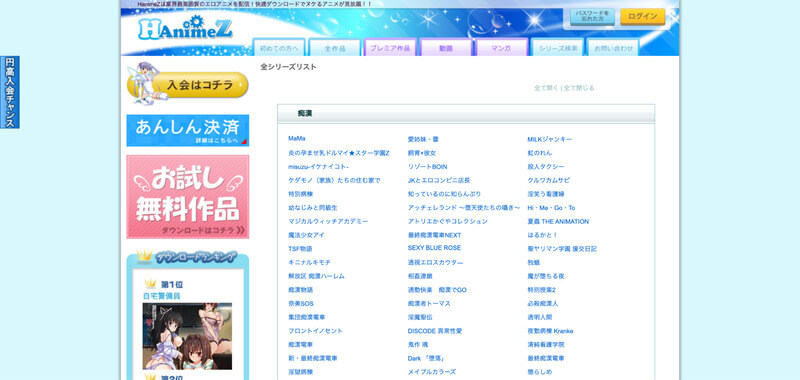Open the お試し無料作品 free trial banner
Viewport: 800px width, 380px height.
click(x=188, y=197)
